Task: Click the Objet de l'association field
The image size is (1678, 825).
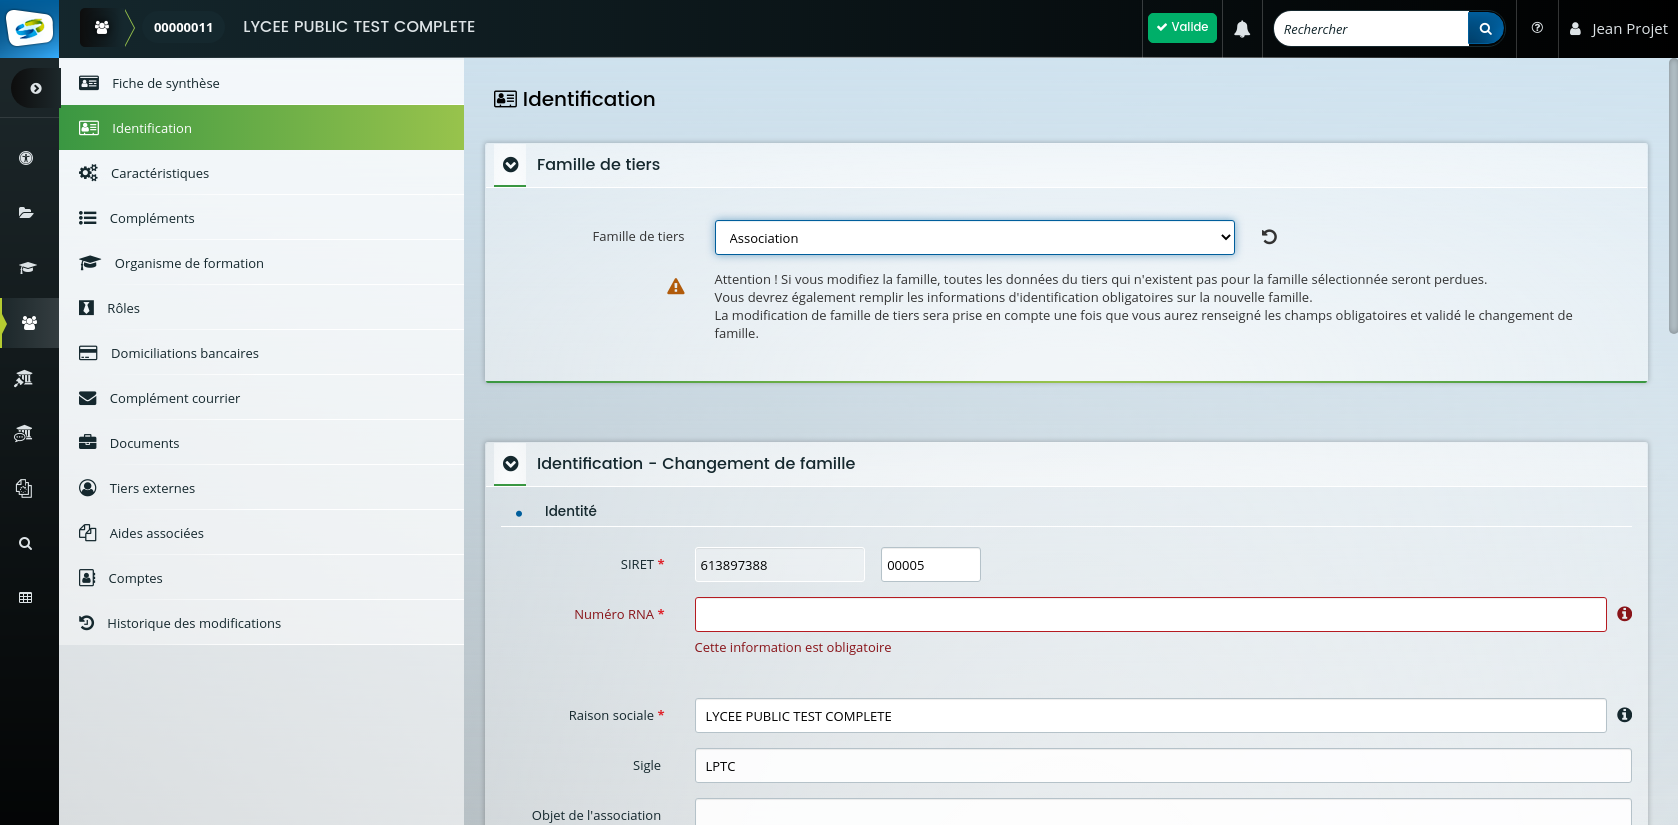Action: coord(1163,812)
